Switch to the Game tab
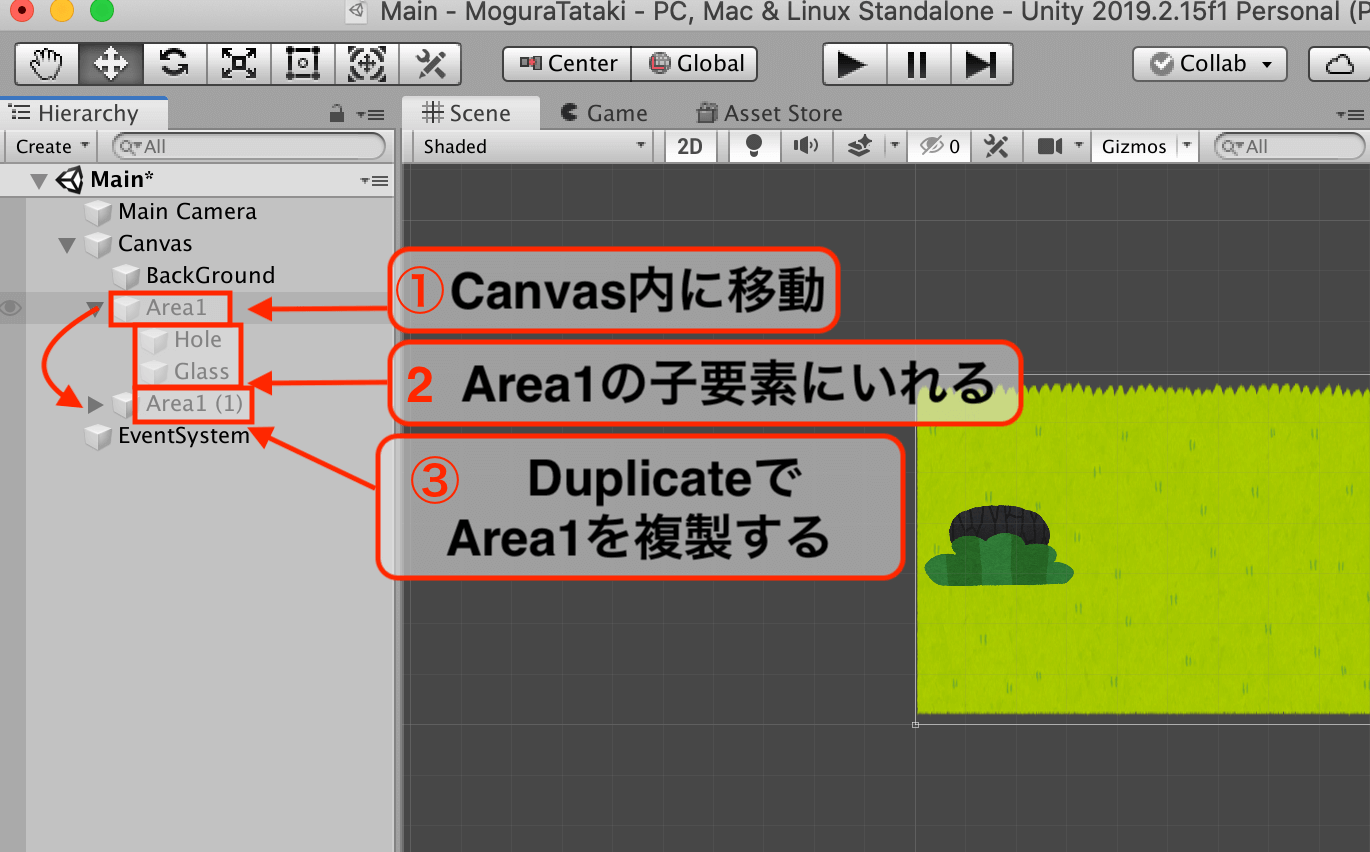Screen dimensions: 1370x852 pos(605,113)
